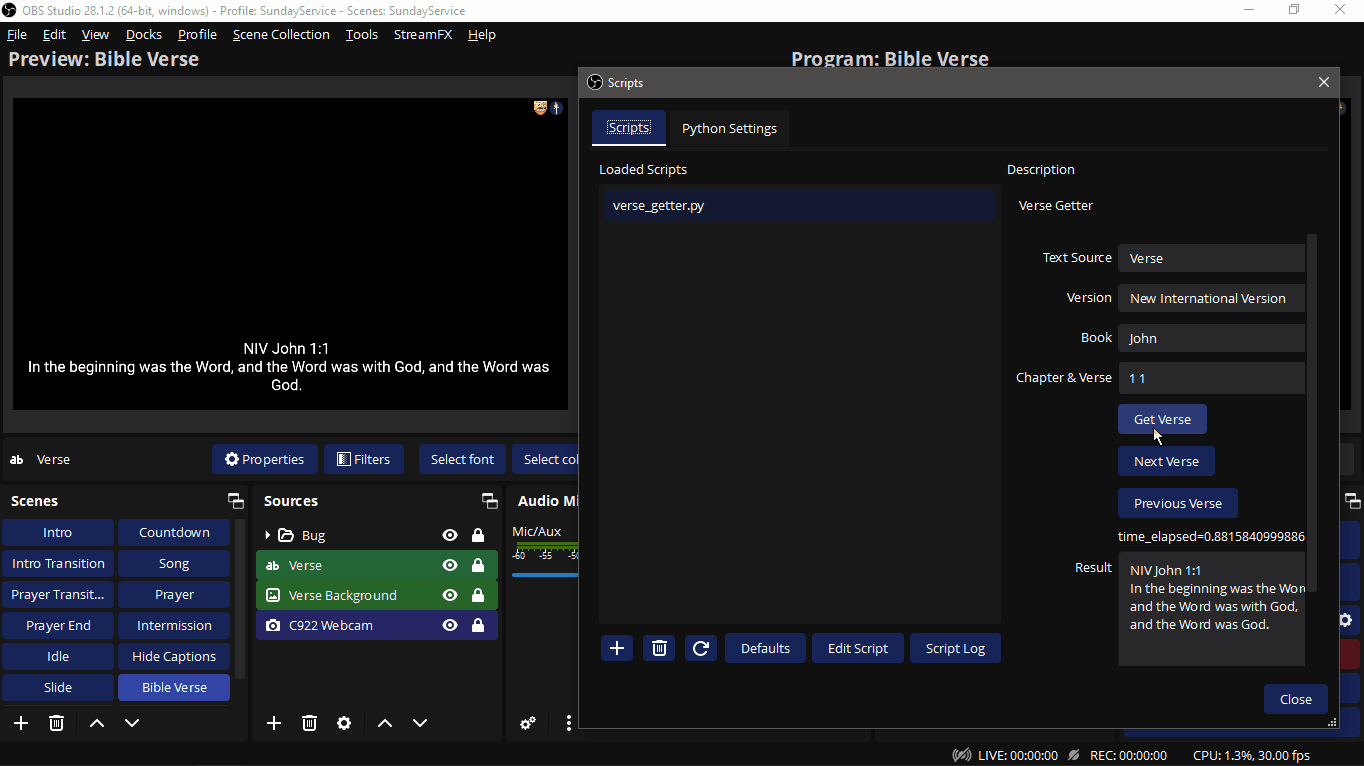The height and width of the screenshot is (766, 1364).
Task: Open the Book dropdown showing John
Action: (1211, 338)
